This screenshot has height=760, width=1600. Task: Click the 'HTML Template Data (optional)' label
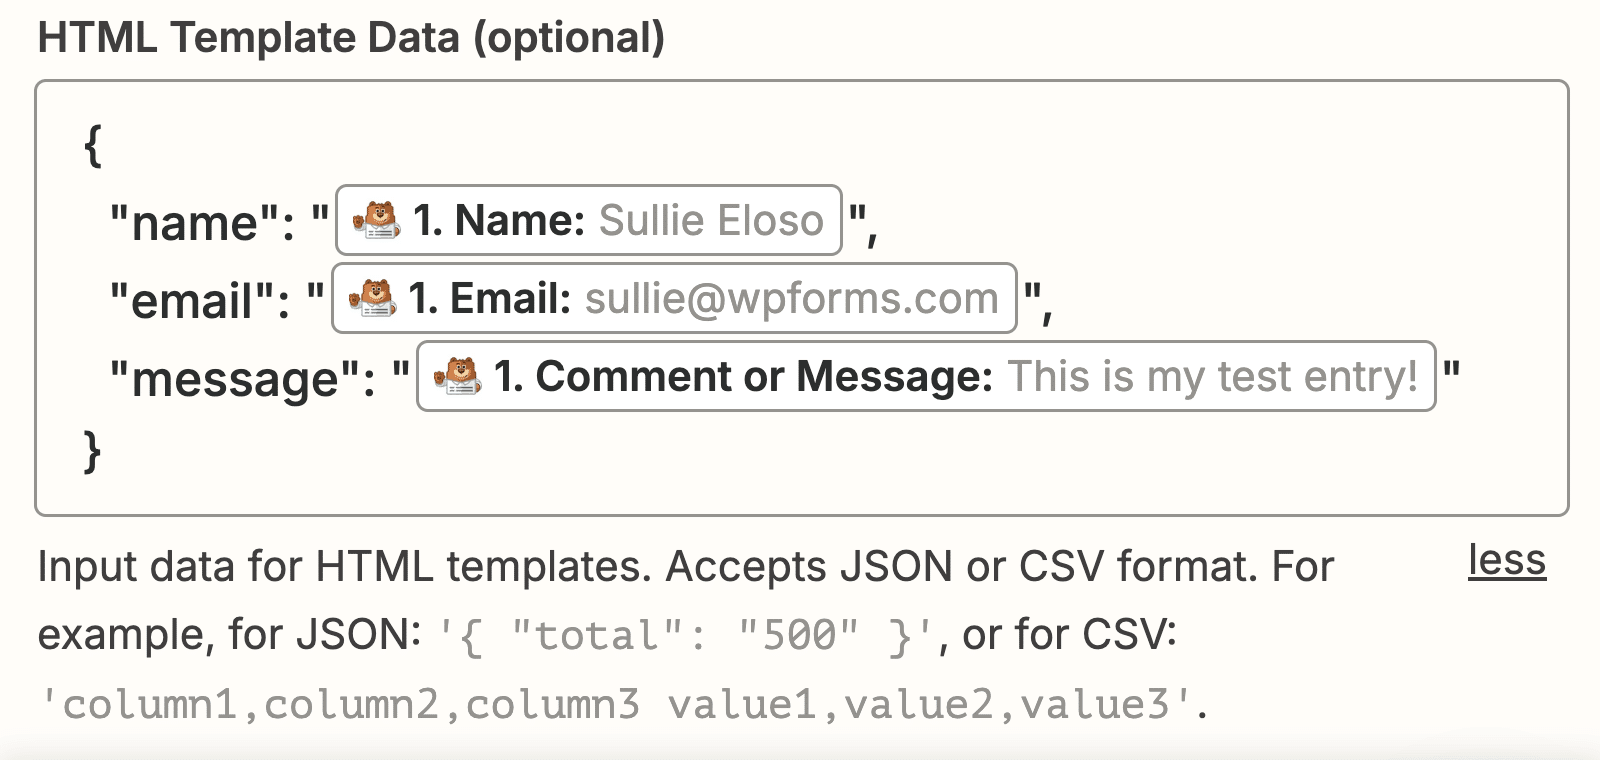pos(351,38)
